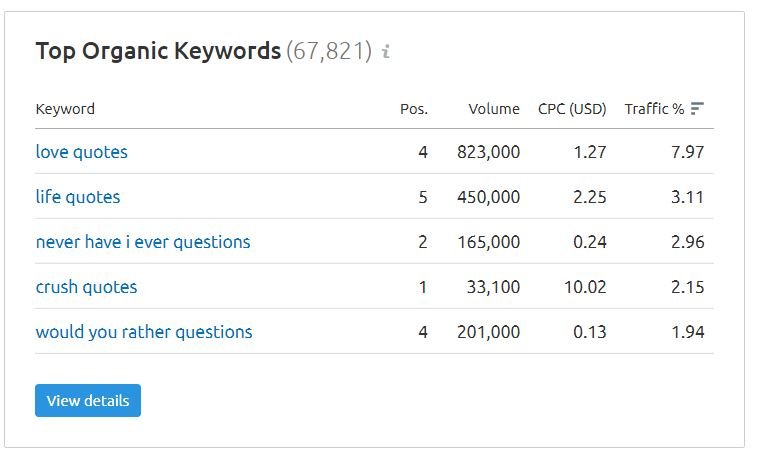
Task: Click the 7.97 traffic percent value
Action: (x=688, y=152)
